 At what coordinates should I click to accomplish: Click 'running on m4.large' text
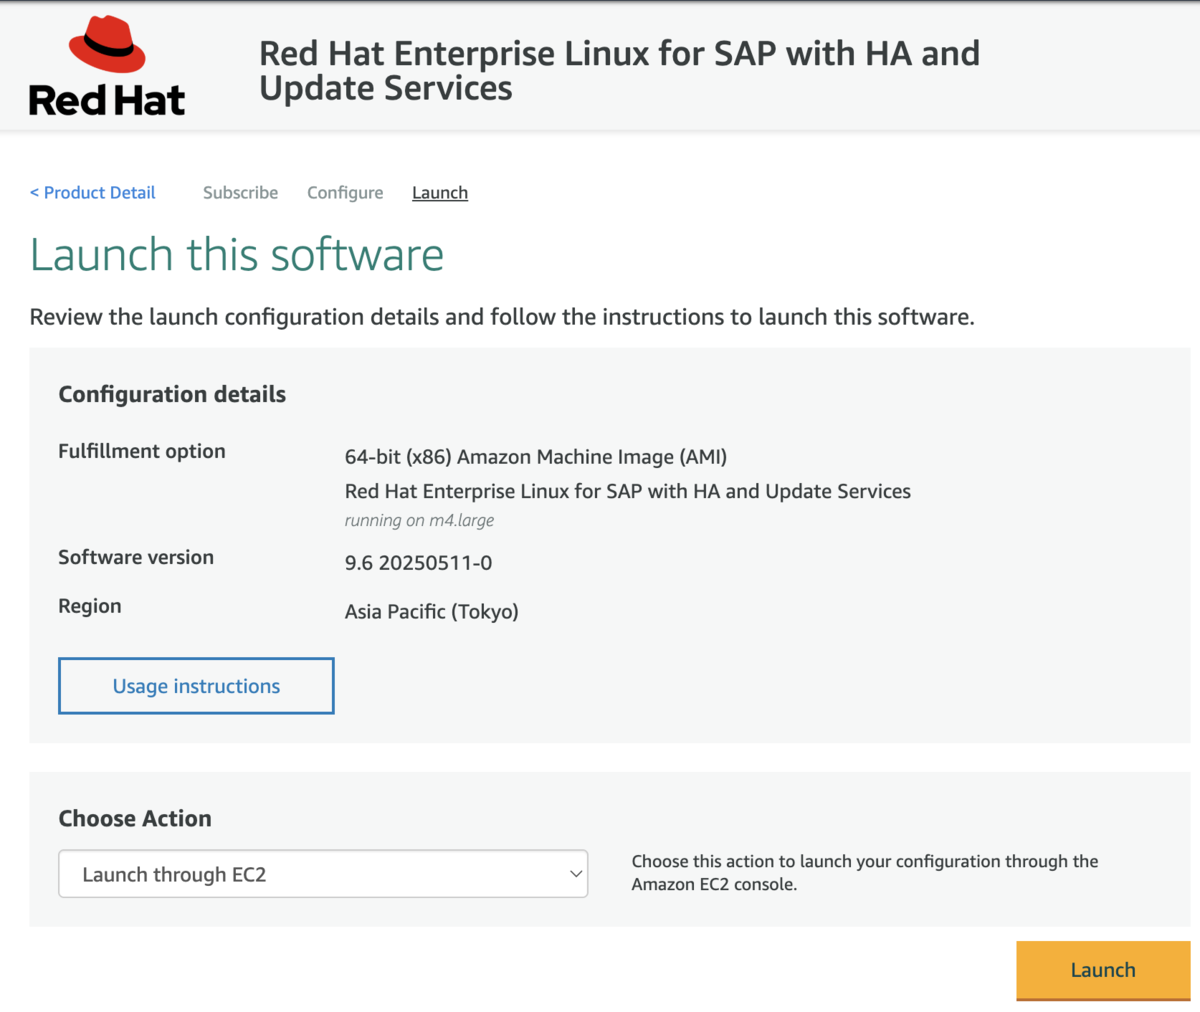tap(419, 520)
